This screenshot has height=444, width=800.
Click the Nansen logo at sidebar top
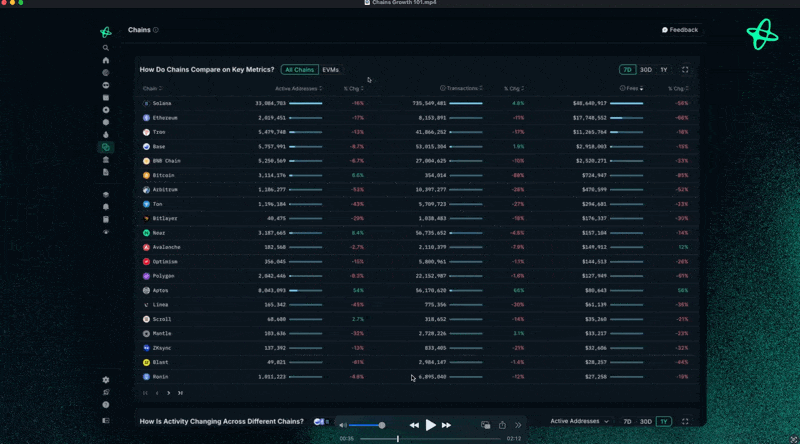click(x=106, y=32)
